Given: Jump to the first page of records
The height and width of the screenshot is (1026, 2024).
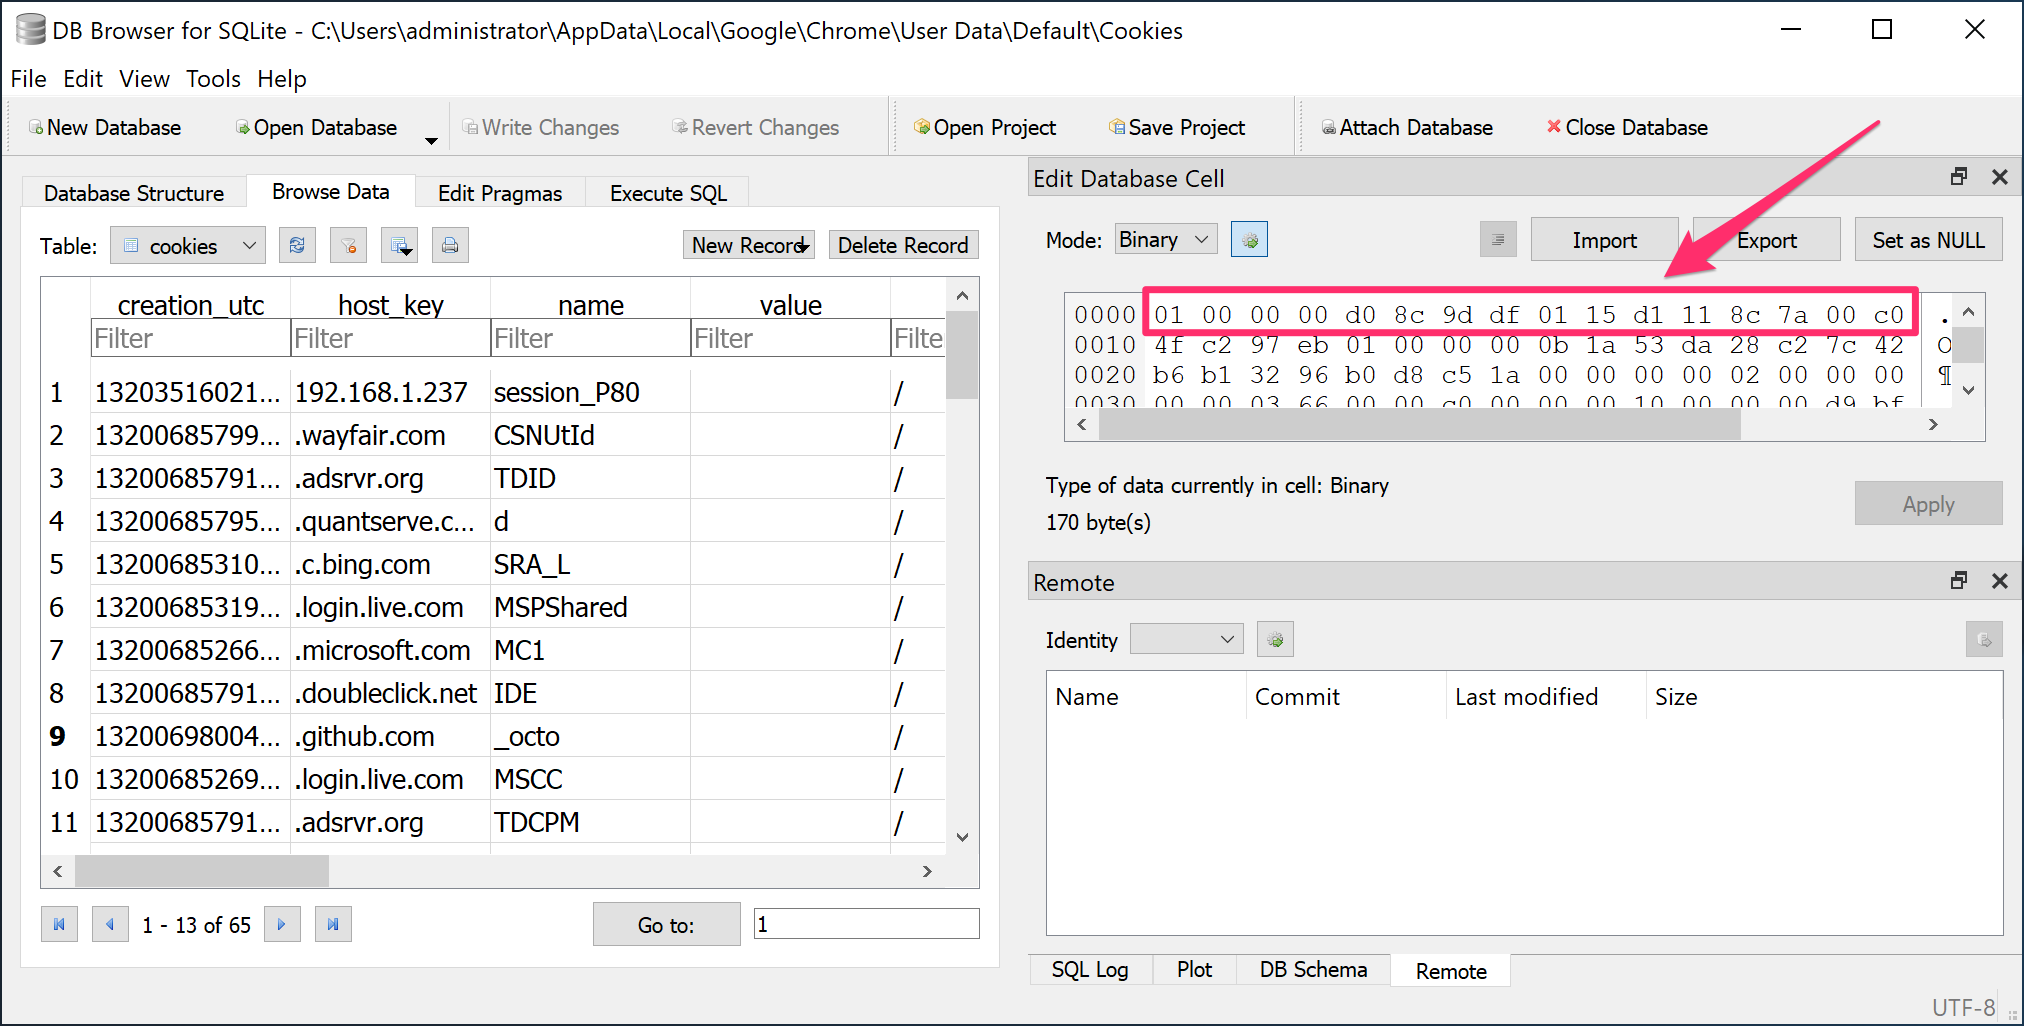Looking at the screenshot, I should tap(59, 924).
